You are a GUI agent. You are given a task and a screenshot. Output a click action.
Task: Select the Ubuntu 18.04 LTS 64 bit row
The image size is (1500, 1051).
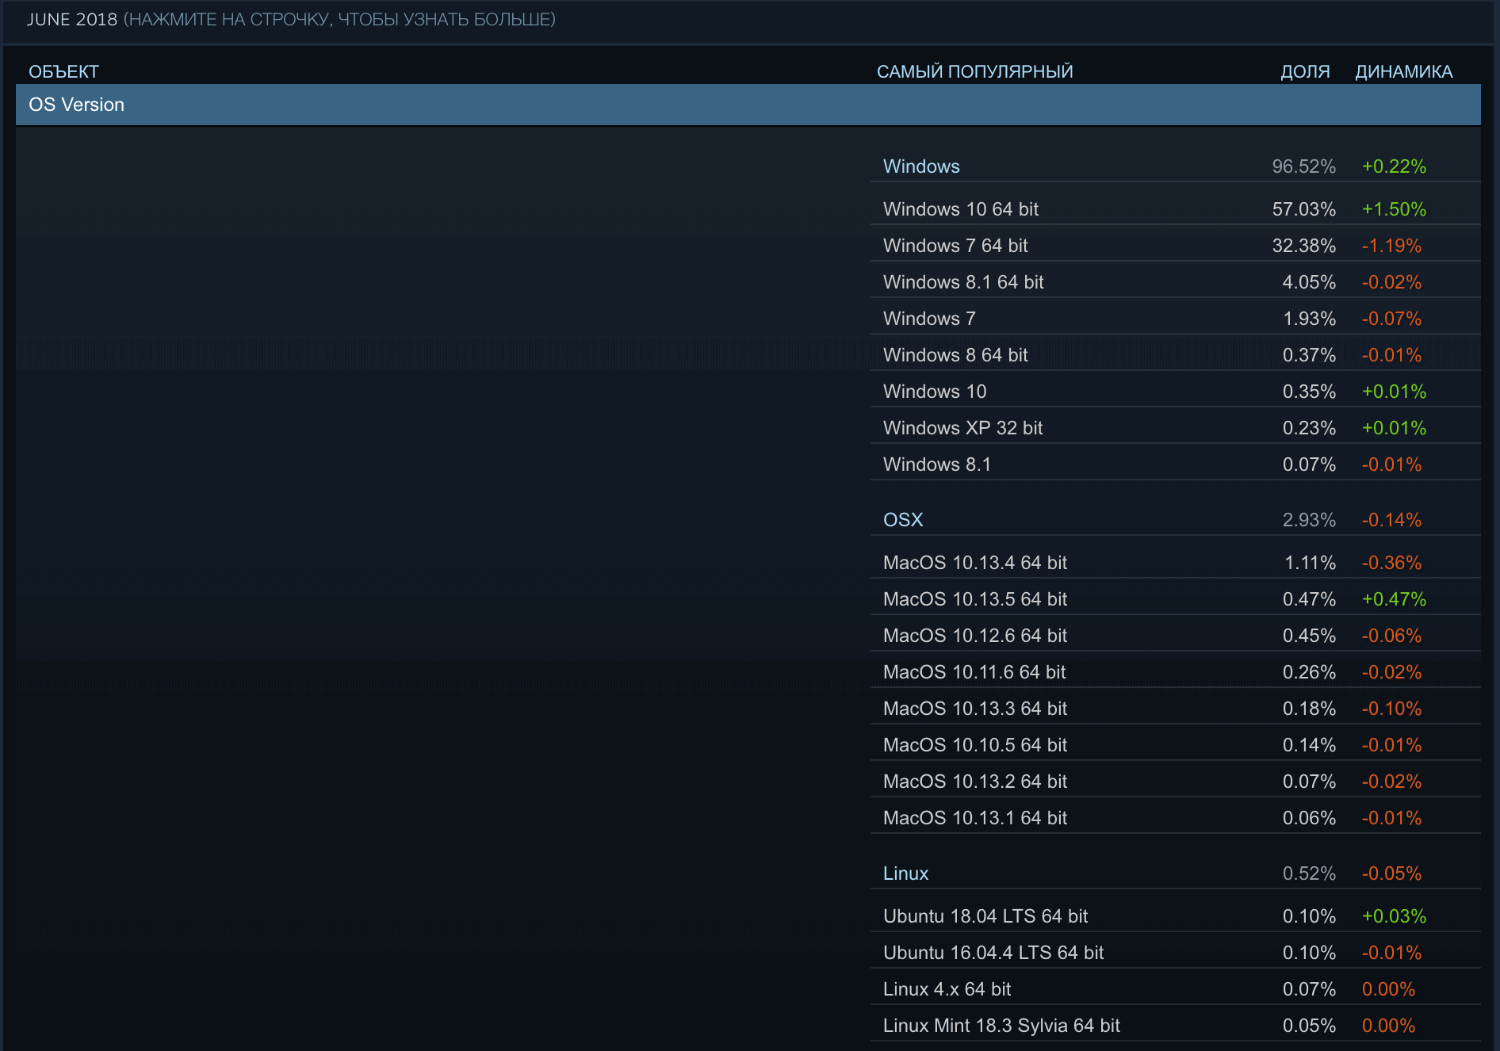(x=1175, y=917)
